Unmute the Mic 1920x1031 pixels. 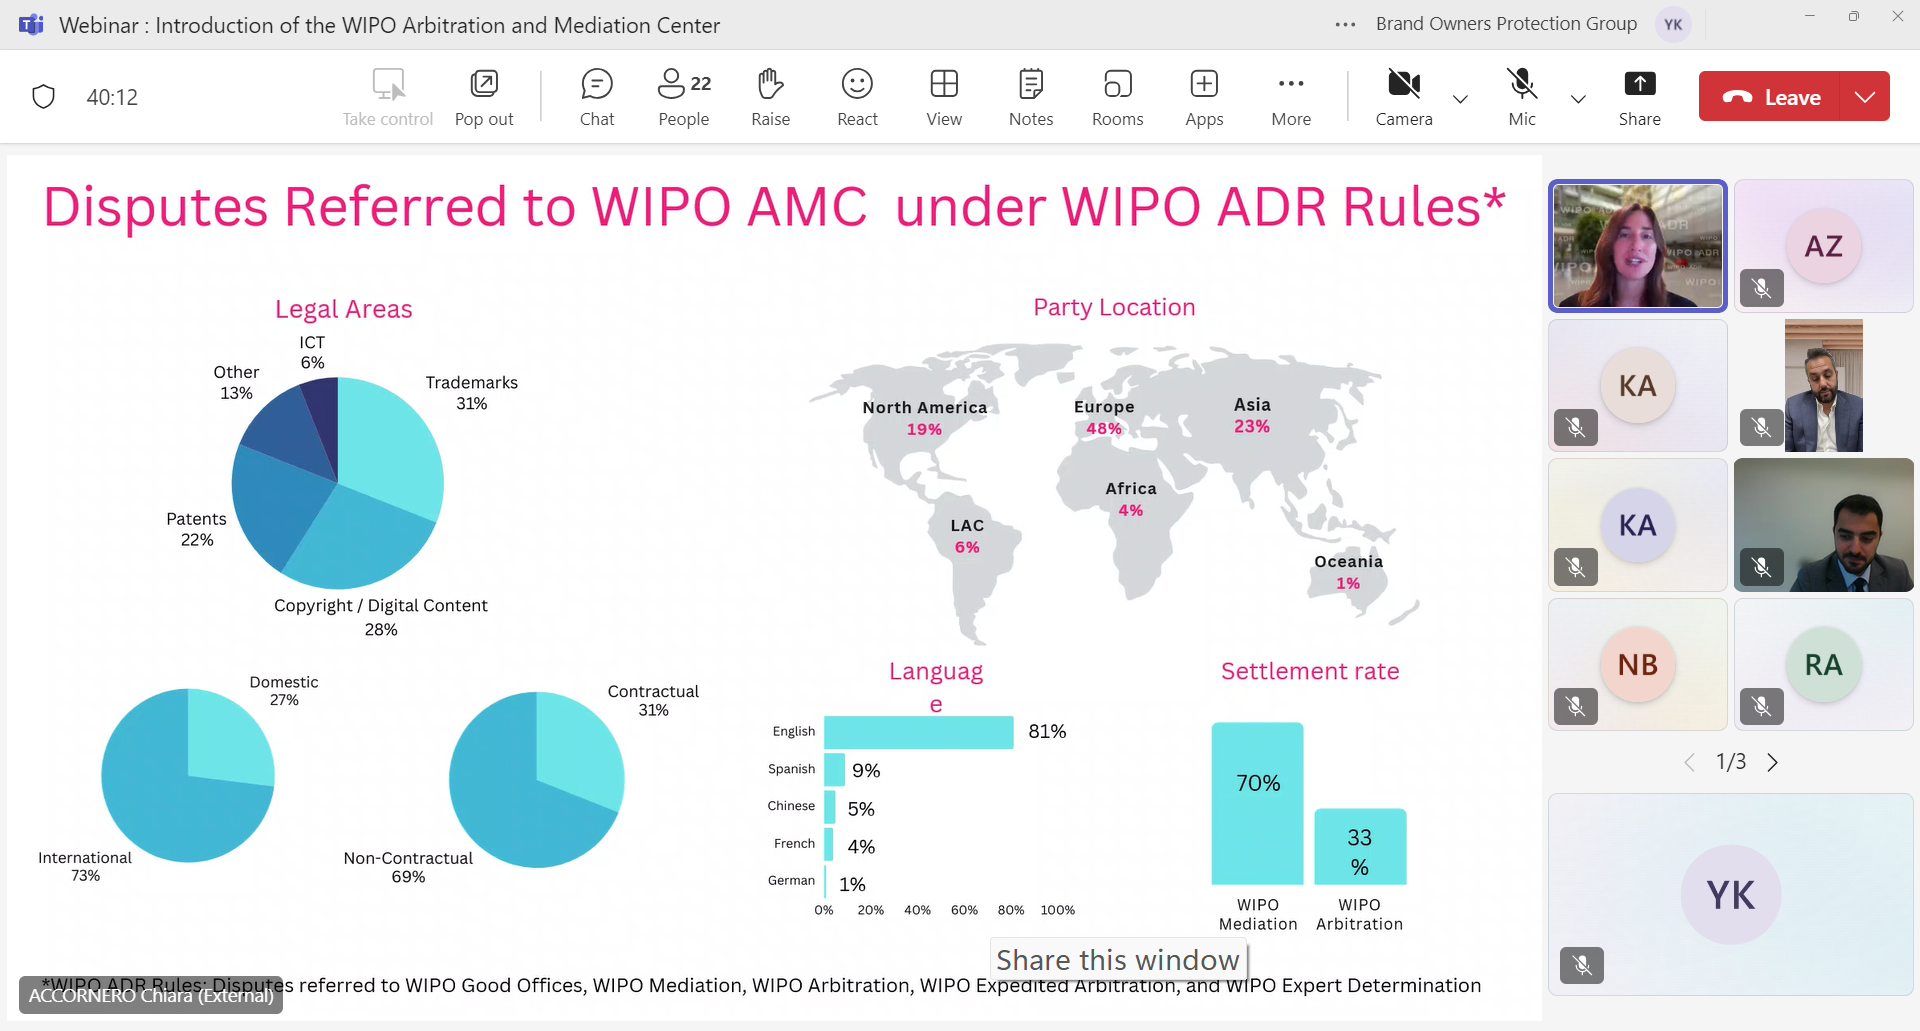tap(1521, 97)
